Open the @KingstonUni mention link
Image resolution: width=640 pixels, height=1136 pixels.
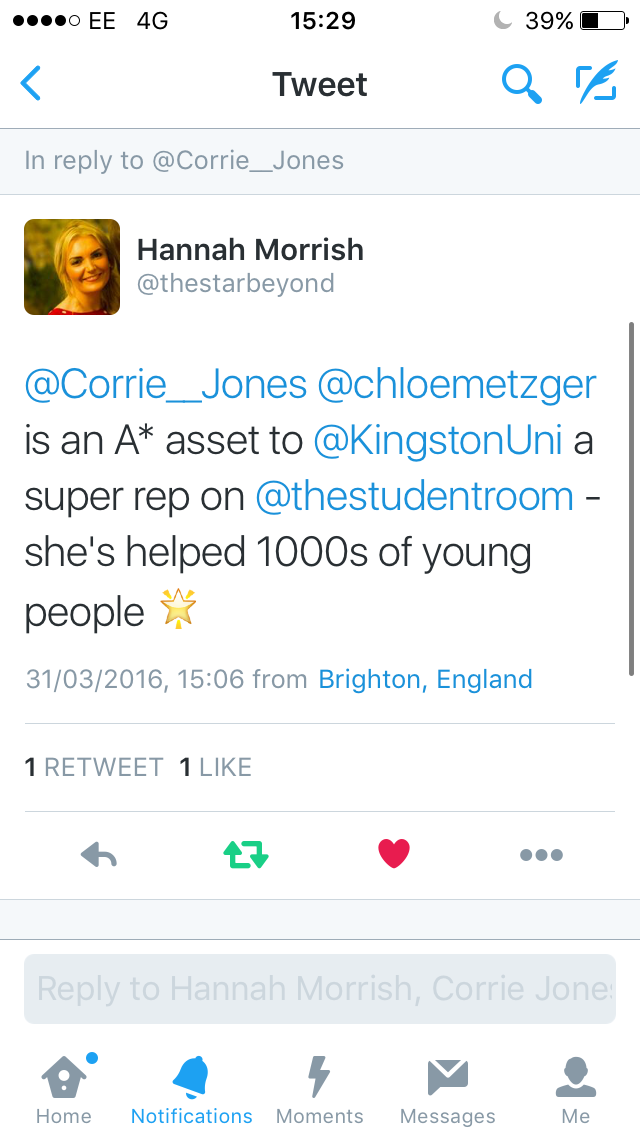[437, 441]
